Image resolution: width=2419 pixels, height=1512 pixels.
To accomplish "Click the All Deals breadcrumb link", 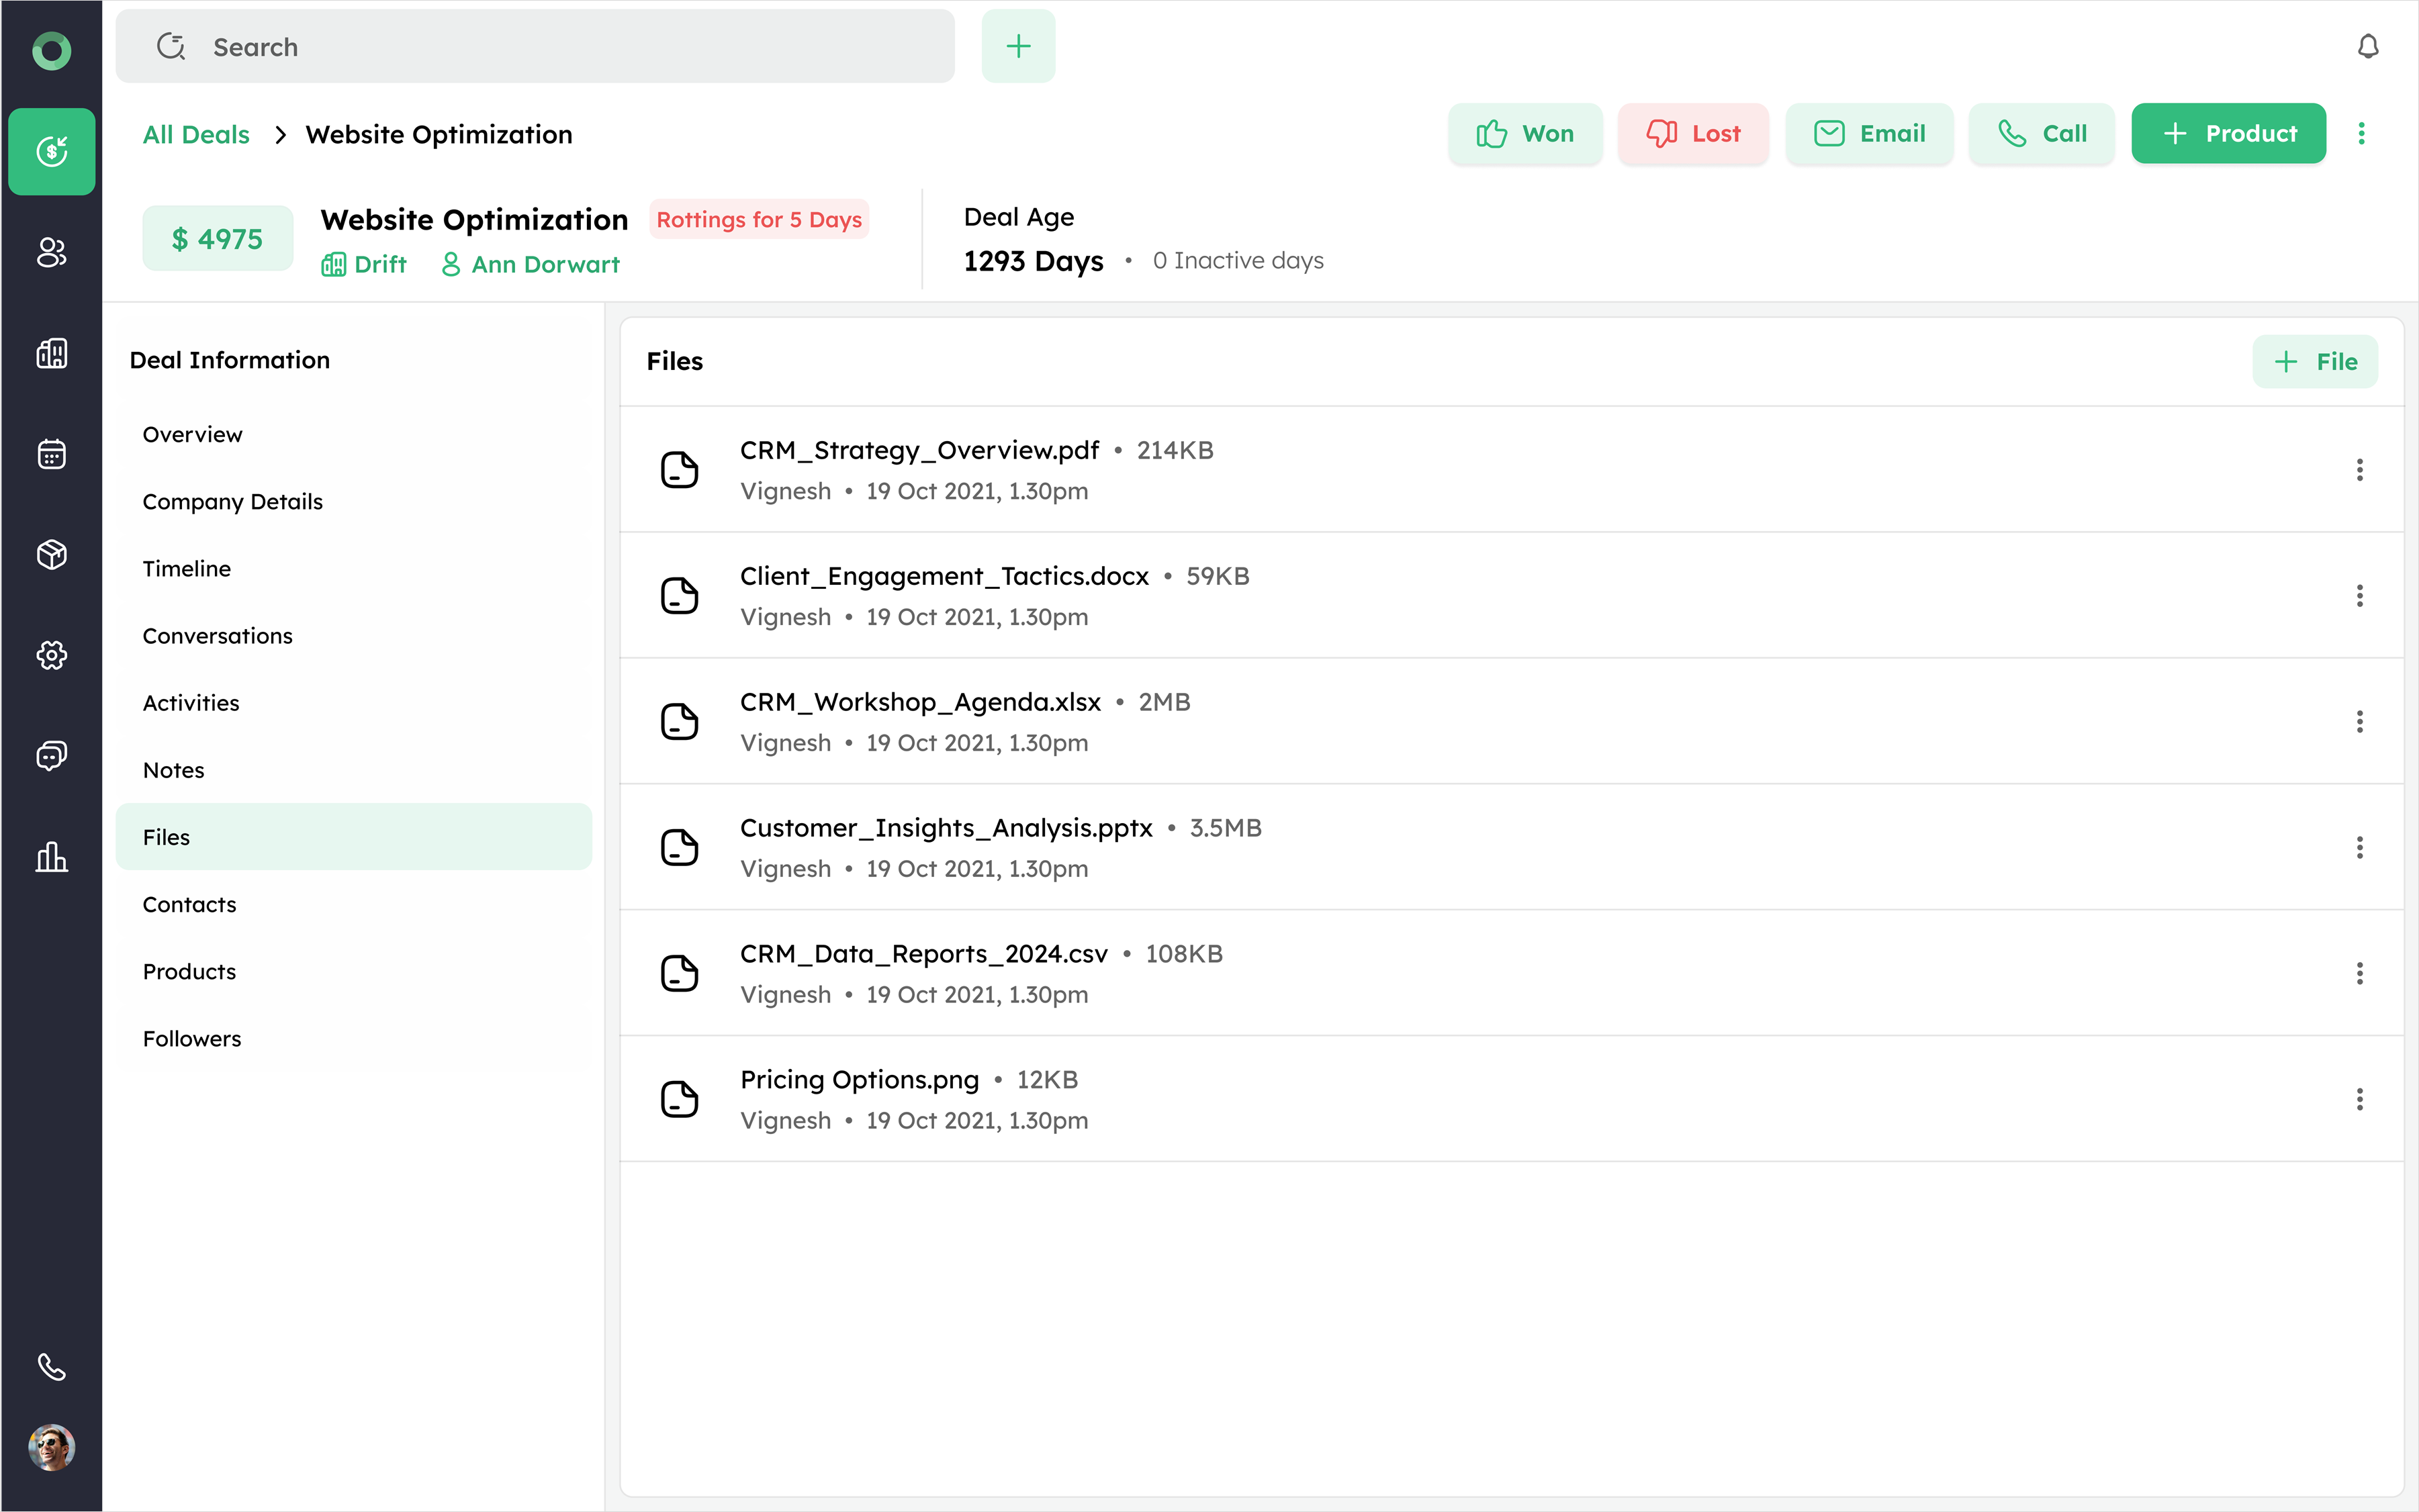I will [x=196, y=135].
